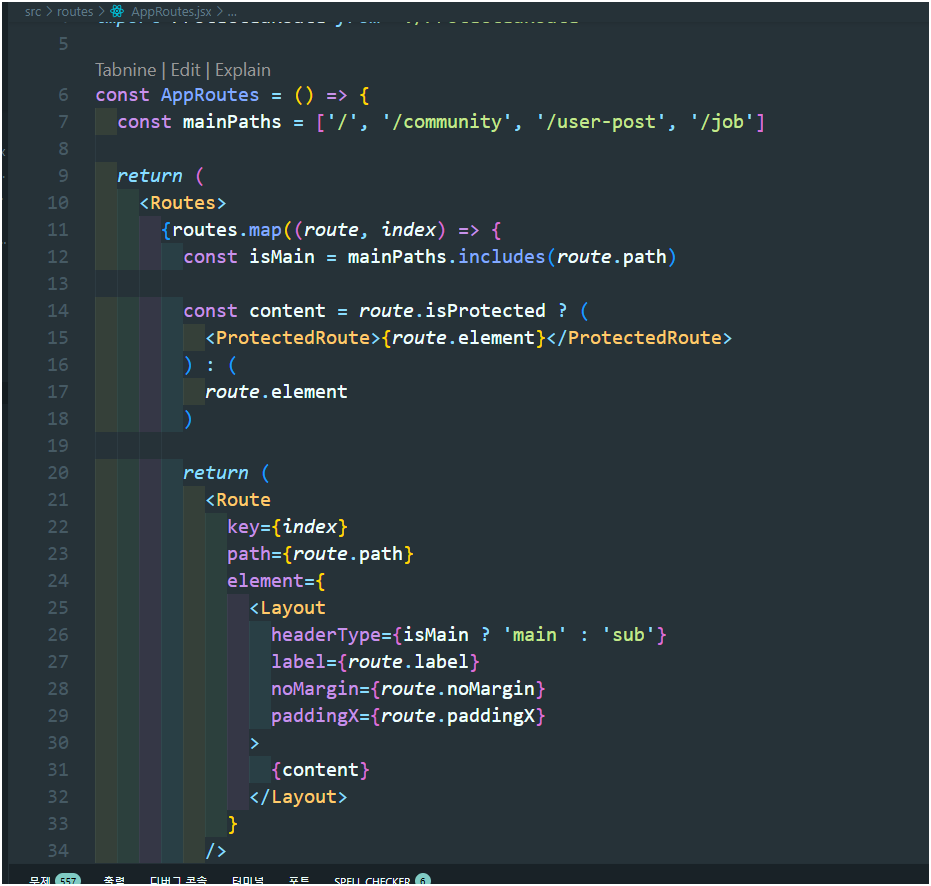Image resolution: width=931 pixels, height=886 pixels.
Task: Click the Explain code lens link
Action: [242, 70]
